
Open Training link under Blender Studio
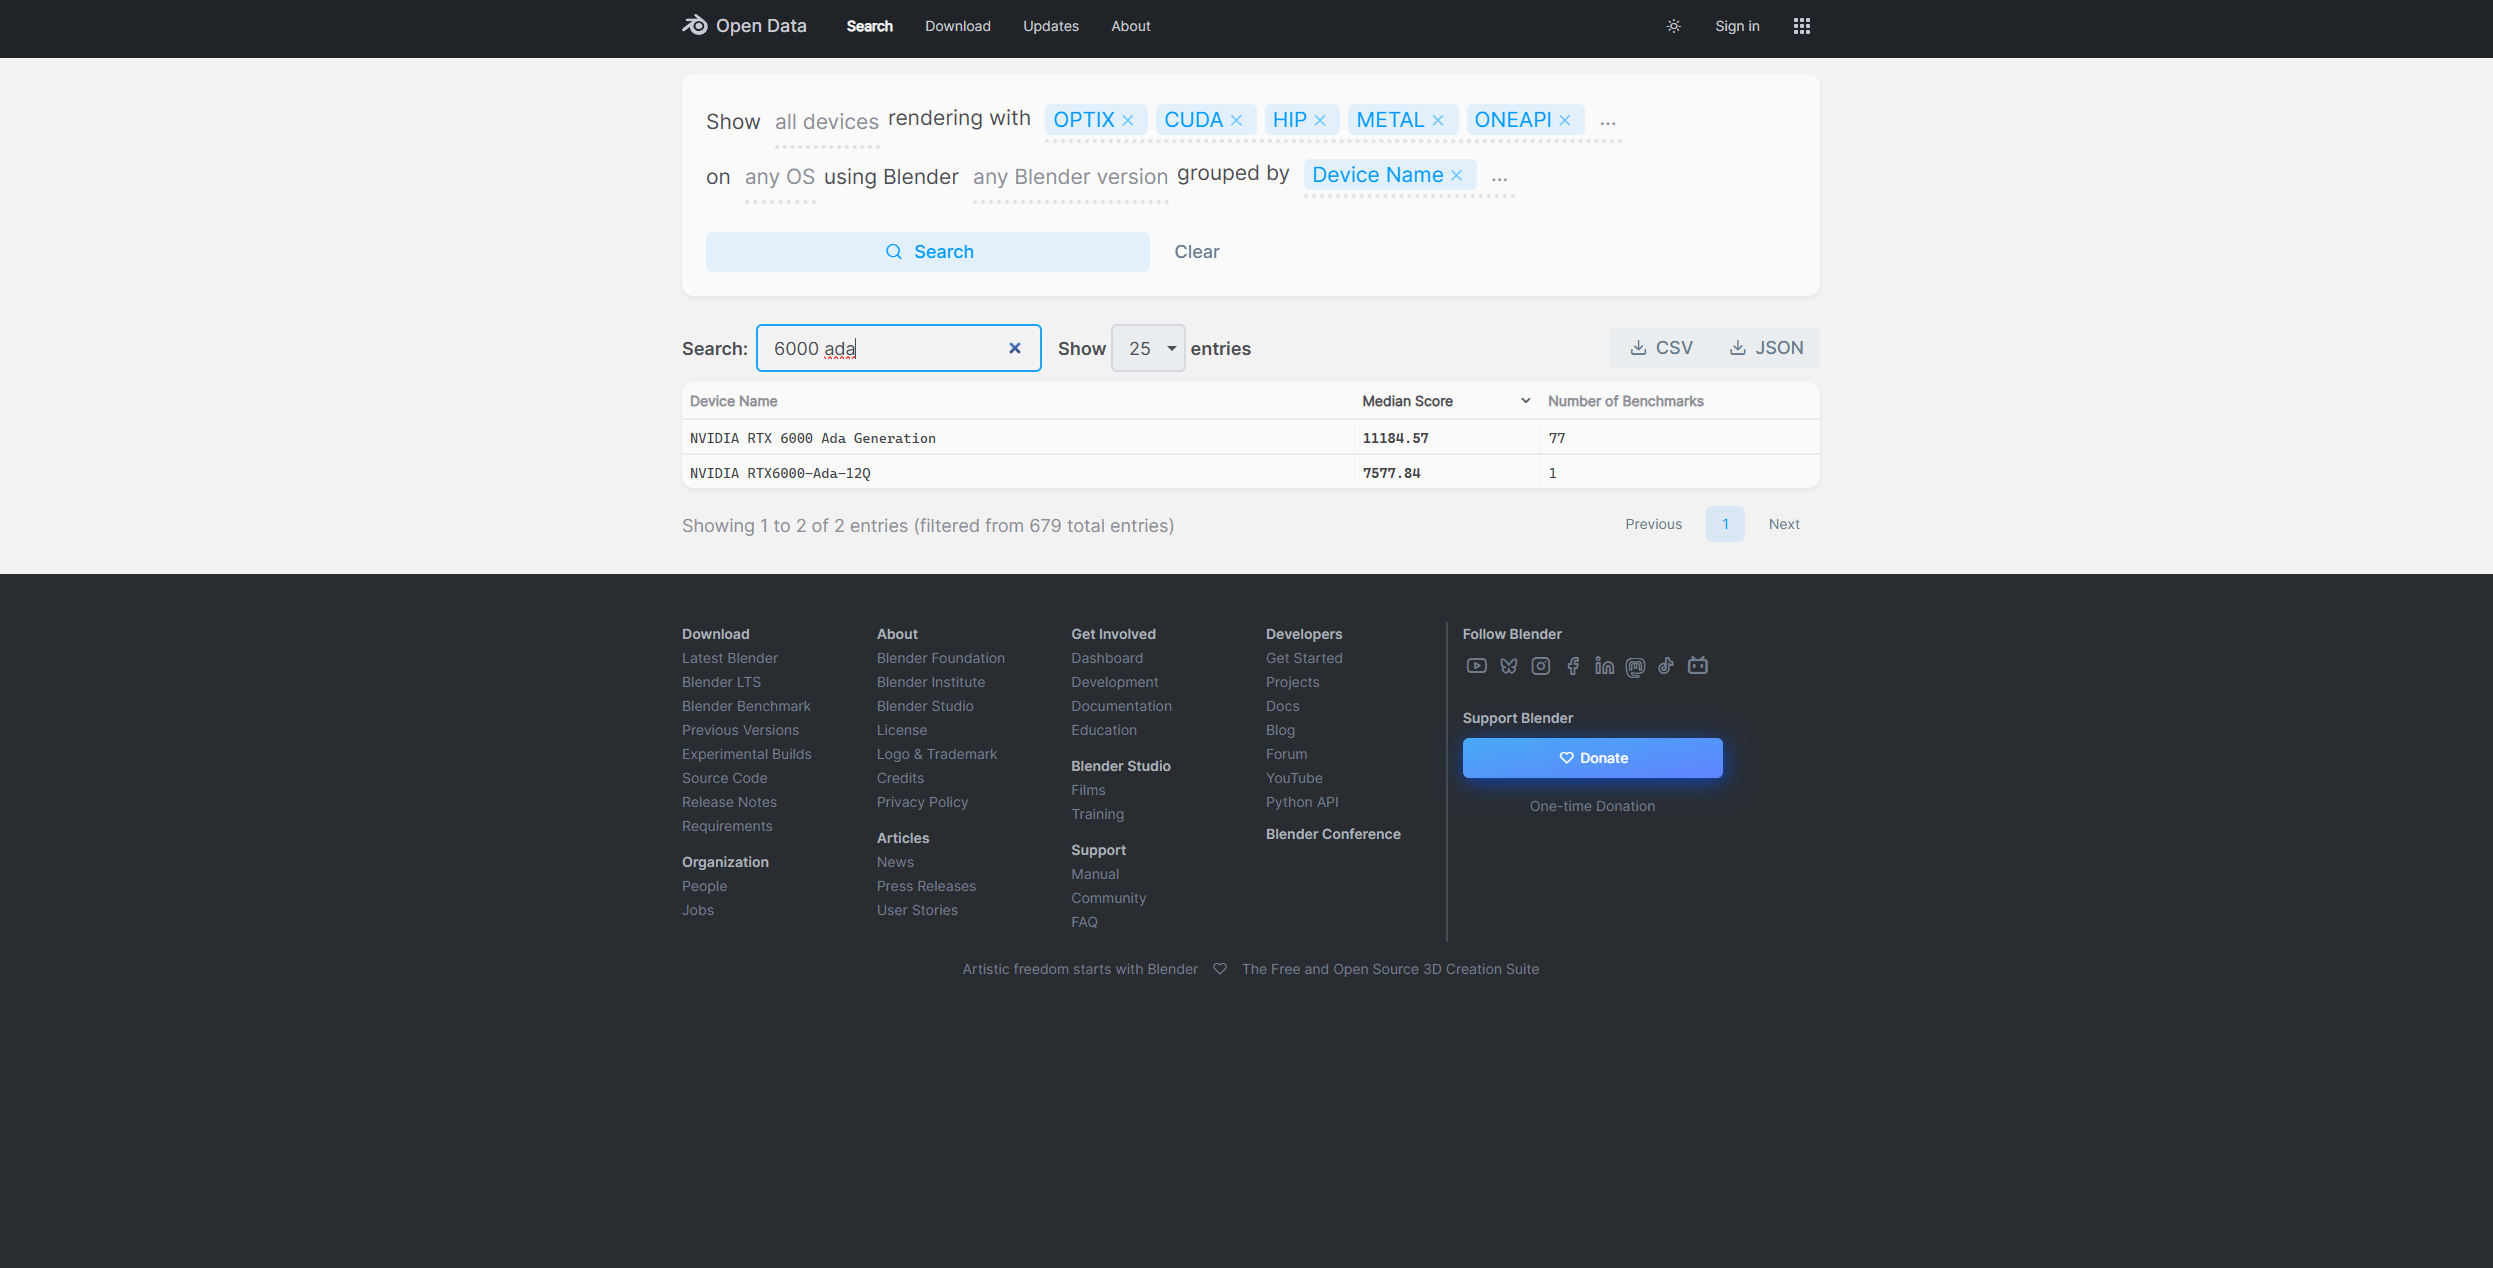pyautogui.click(x=1097, y=814)
